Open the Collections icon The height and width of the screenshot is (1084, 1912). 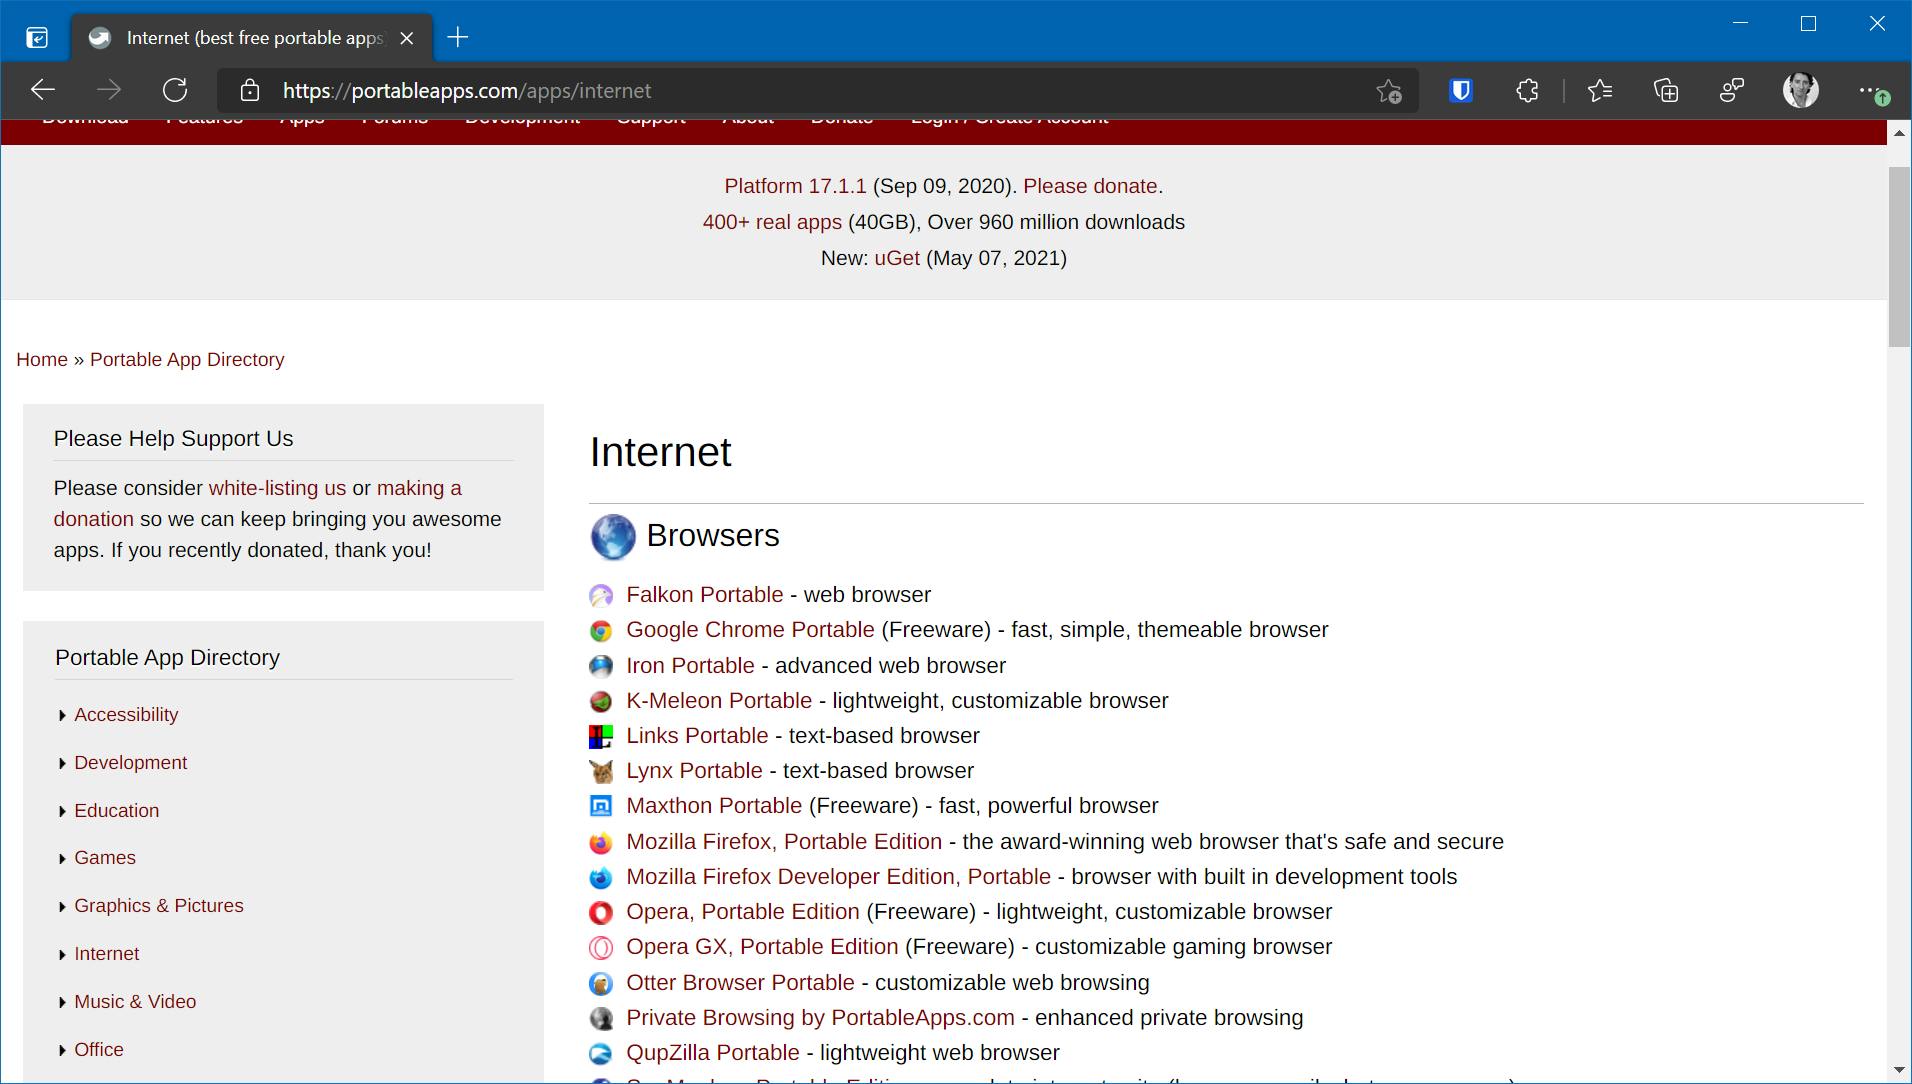tap(1666, 91)
